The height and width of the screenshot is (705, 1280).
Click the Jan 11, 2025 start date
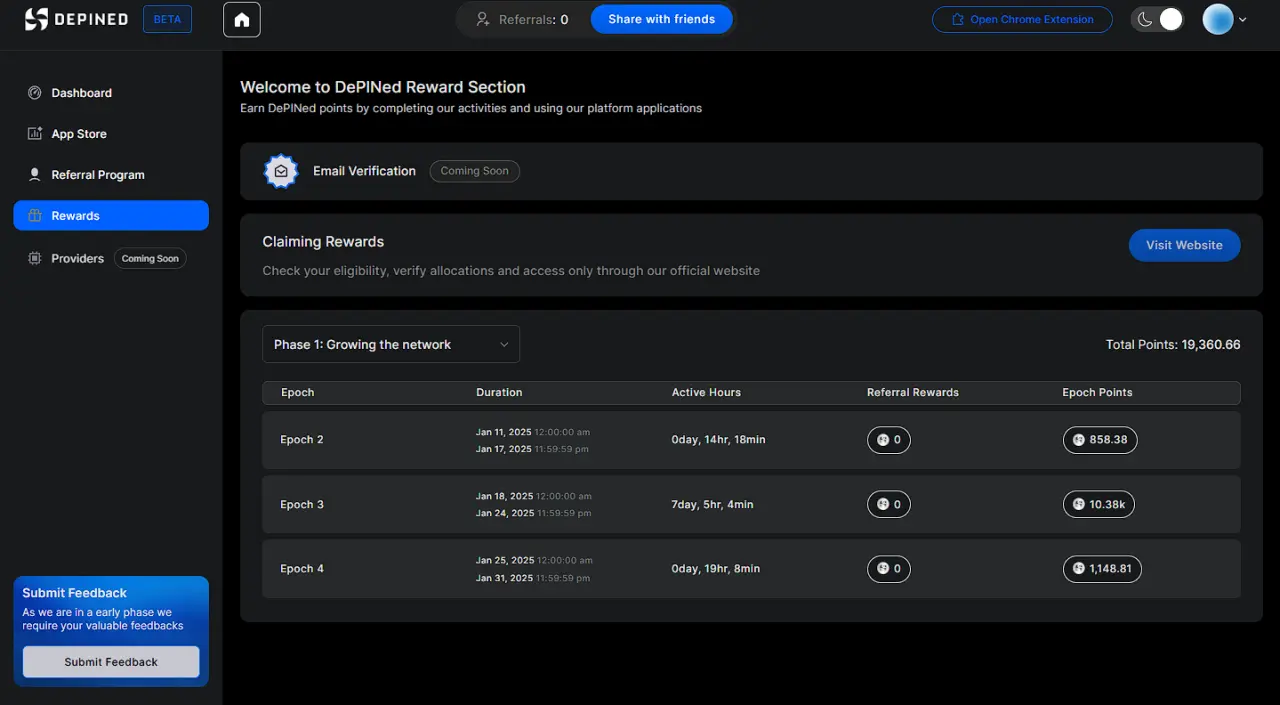click(x=504, y=432)
